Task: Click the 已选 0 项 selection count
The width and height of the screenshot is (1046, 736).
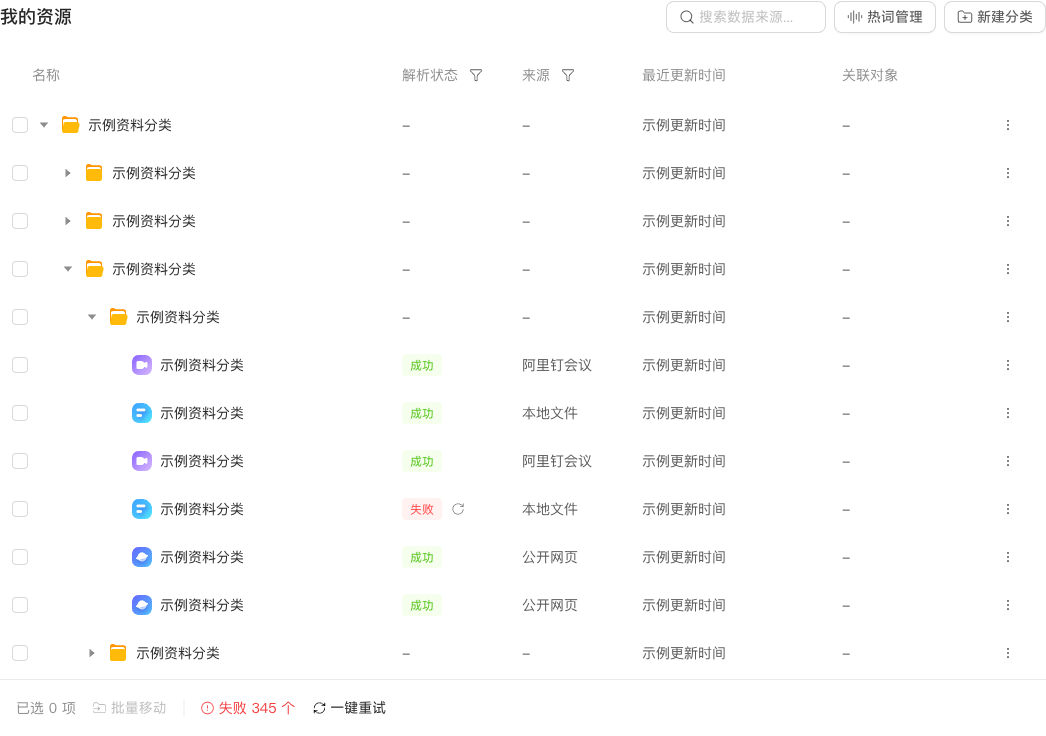Action: pyautogui.click(x=46, y=708)
